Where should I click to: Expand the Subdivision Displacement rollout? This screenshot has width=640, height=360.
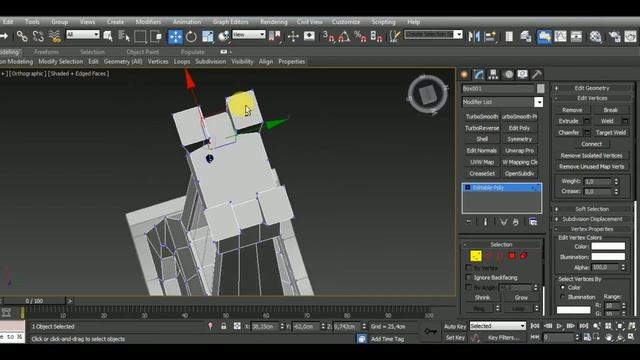(x=592, y=219)
